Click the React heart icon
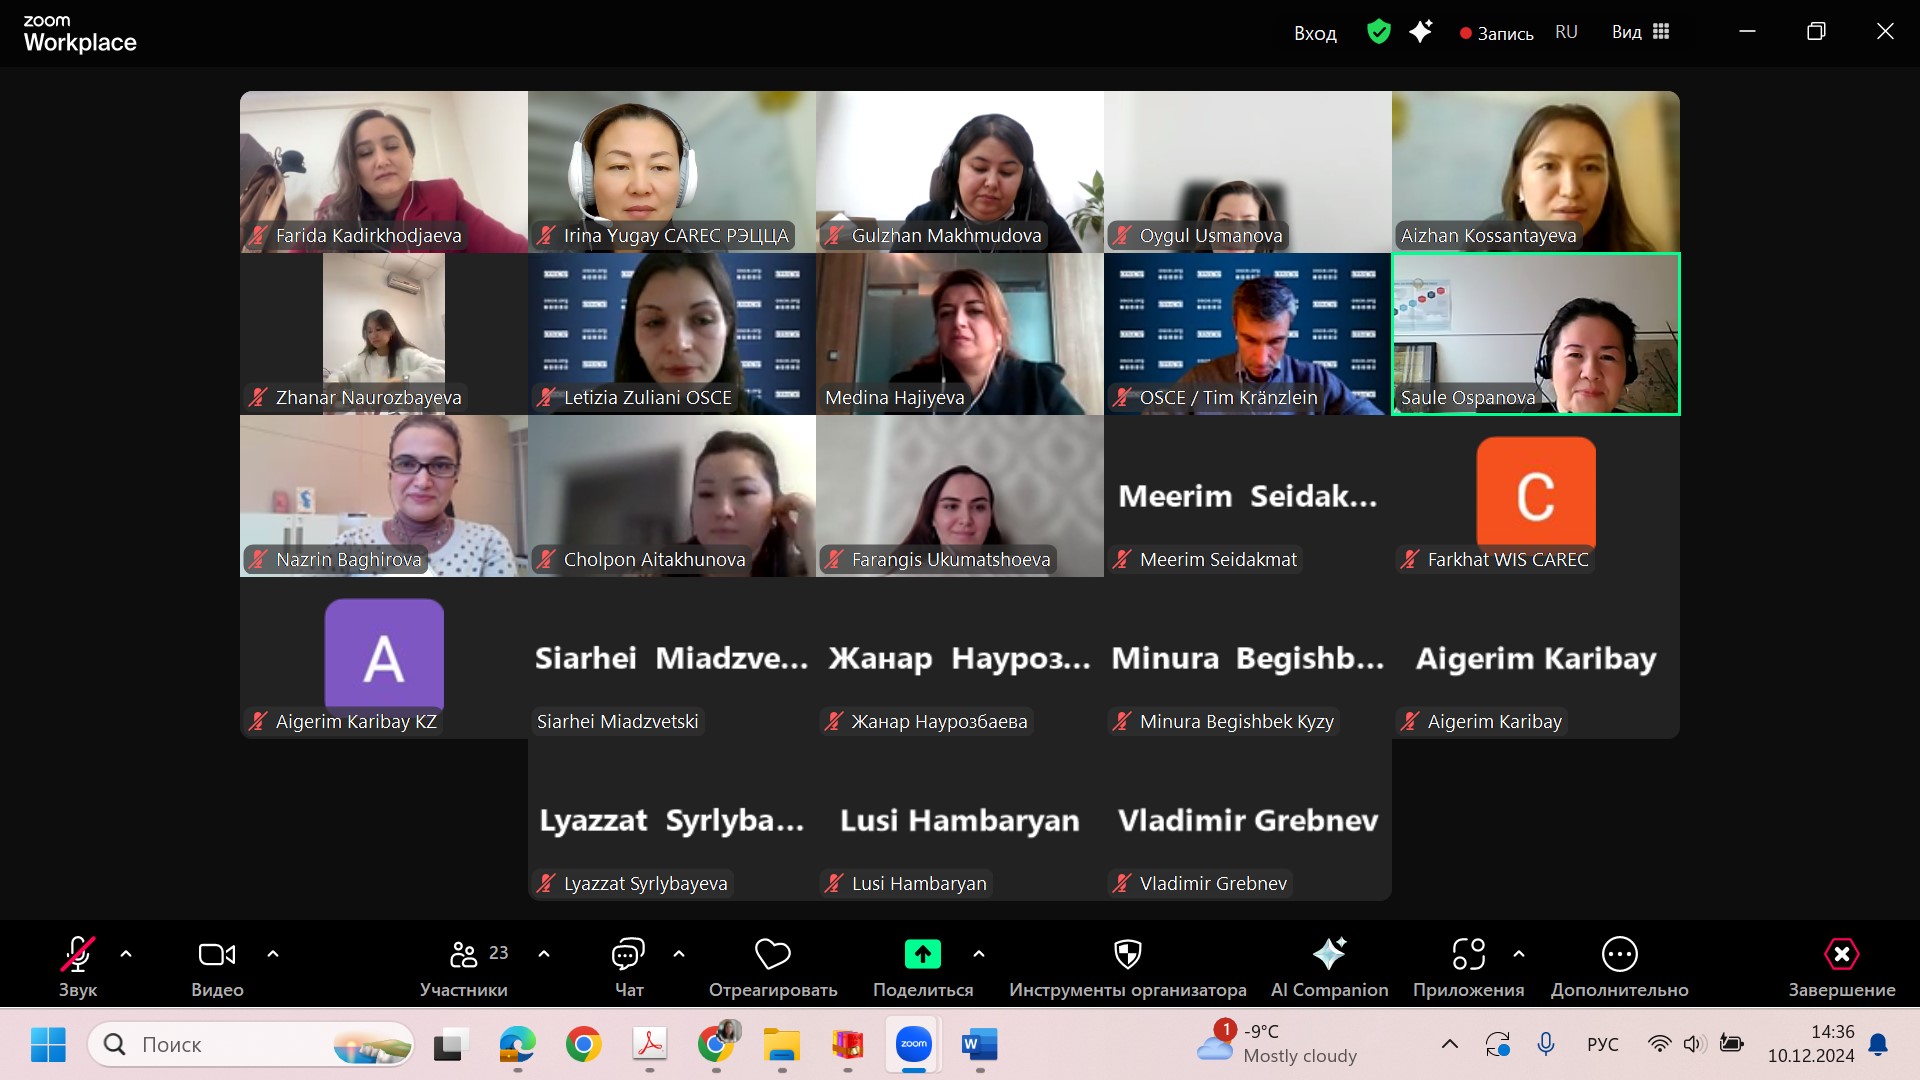The image size is (1920, 1080). pyautogui.click(x=772, y=955)
